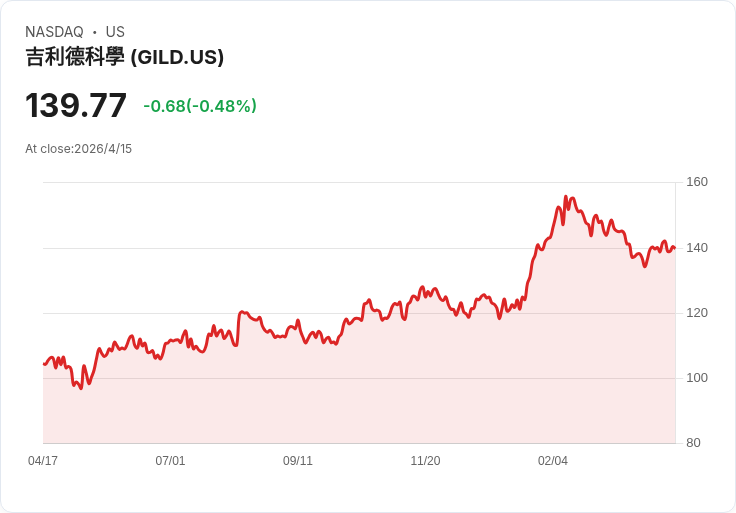
Task: Click the -0.68(-0.48%) price change text
Action: (x=200, y=106)
